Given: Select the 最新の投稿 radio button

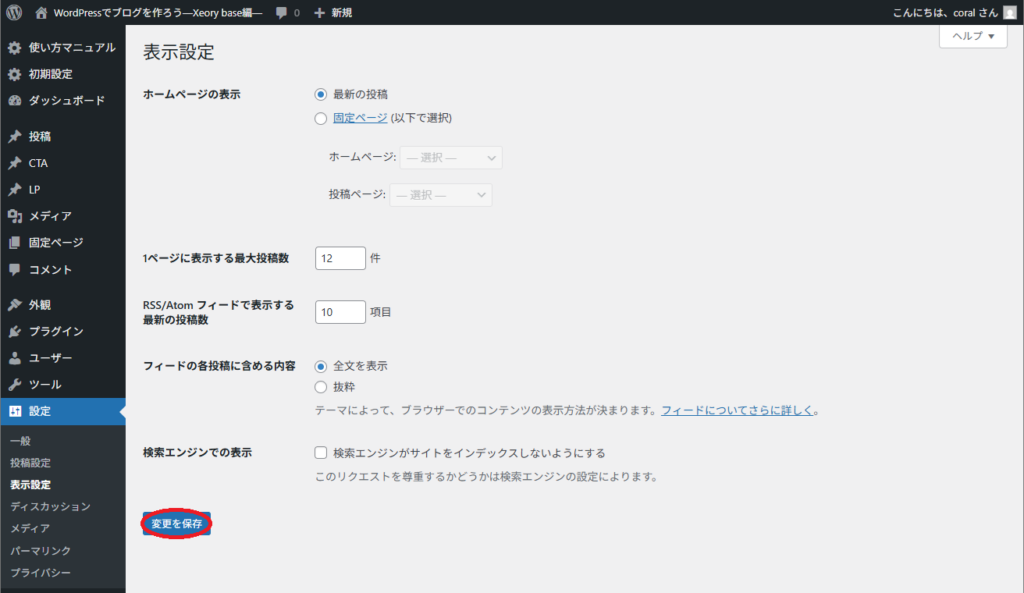Looking at the screenshot, I should (320, 93).
